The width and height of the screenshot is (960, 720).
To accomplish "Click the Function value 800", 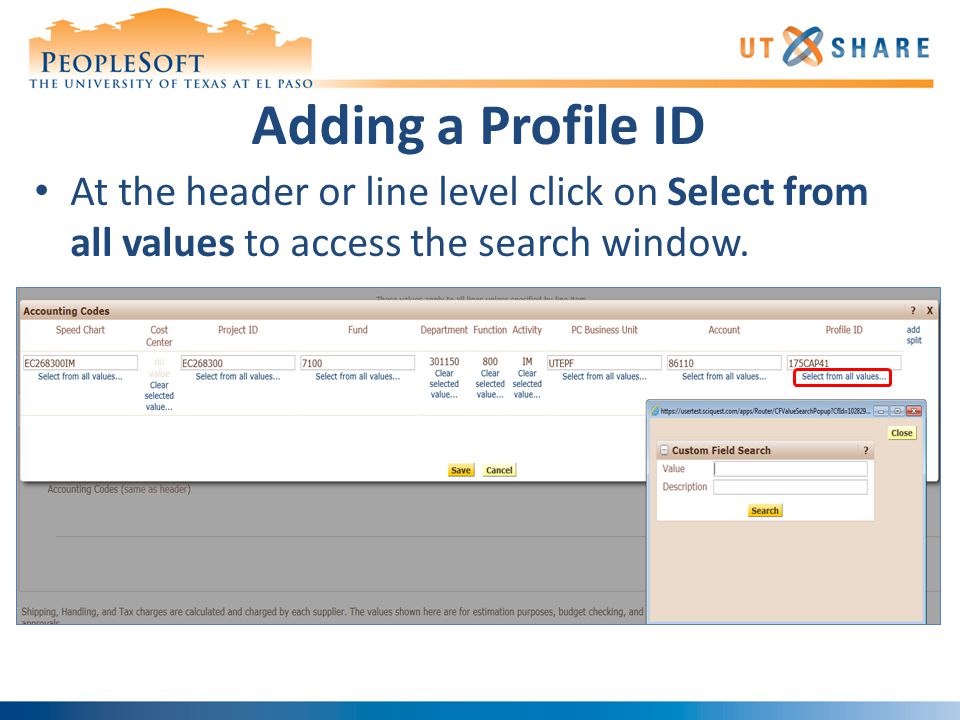I will point(490,362).
